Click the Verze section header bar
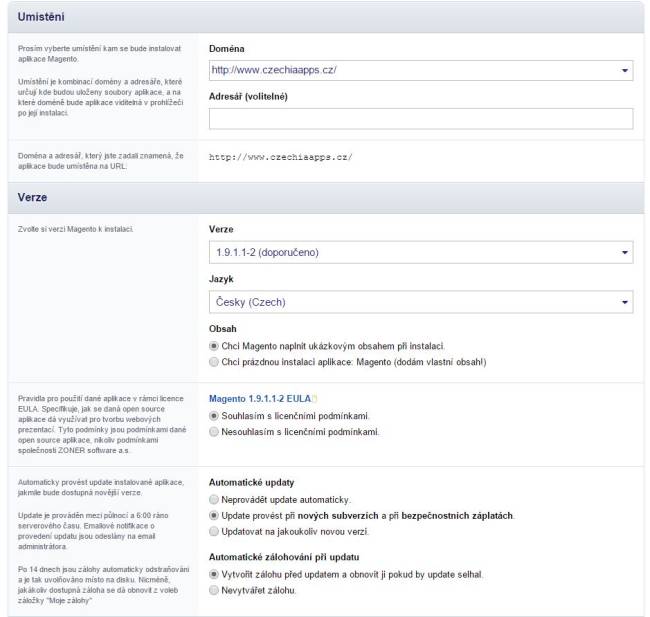This screenshot has width=650, height=617. (x=324, y=198)
